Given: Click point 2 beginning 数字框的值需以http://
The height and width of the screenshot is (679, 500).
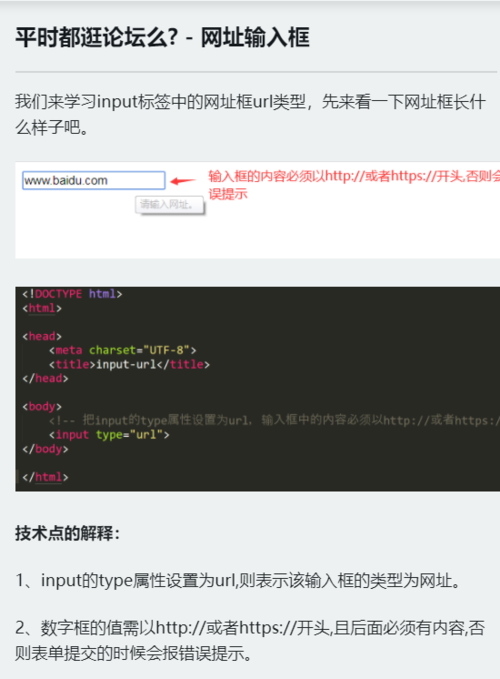Looking at the screenshot, I should (x=250, y=640).
